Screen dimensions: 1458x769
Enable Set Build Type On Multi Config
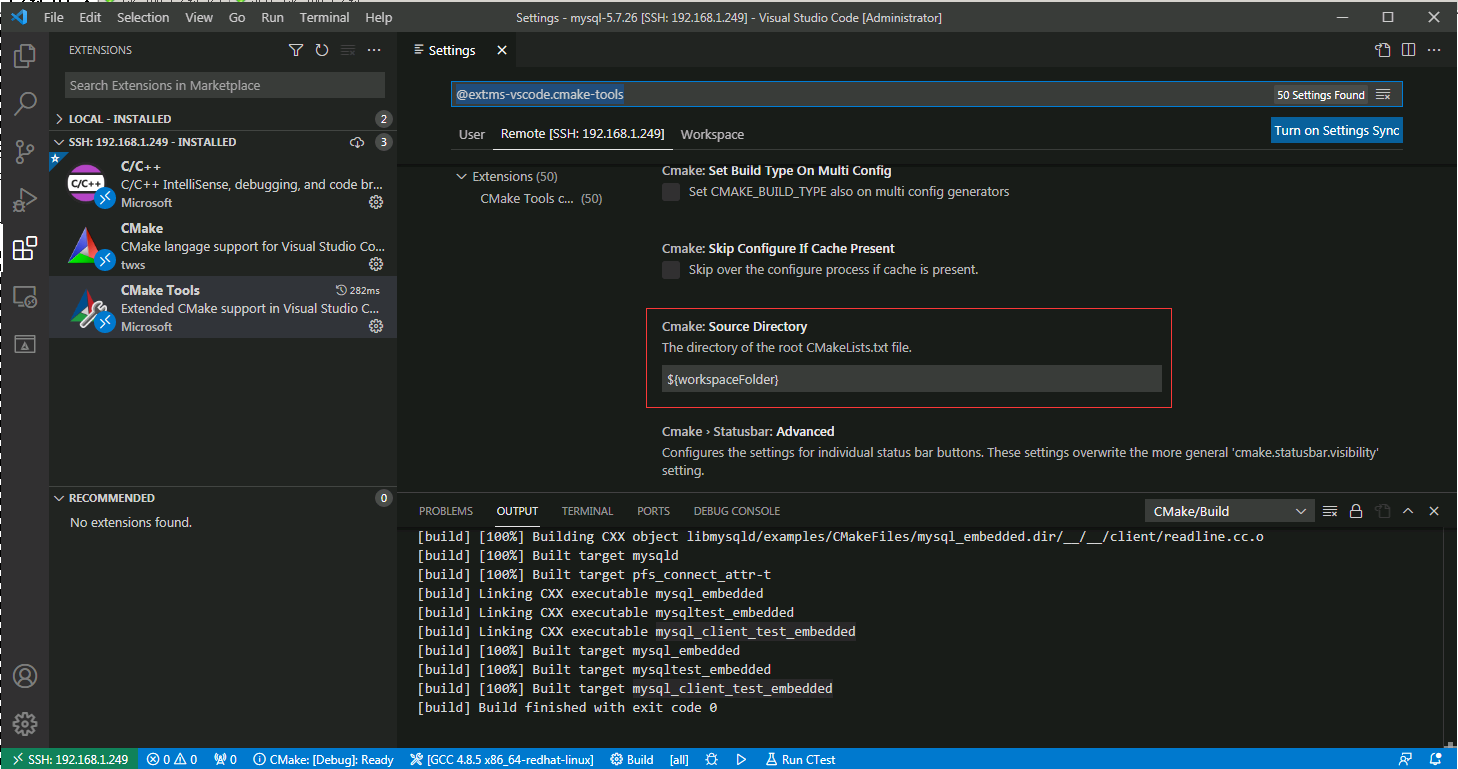(671, 192)
